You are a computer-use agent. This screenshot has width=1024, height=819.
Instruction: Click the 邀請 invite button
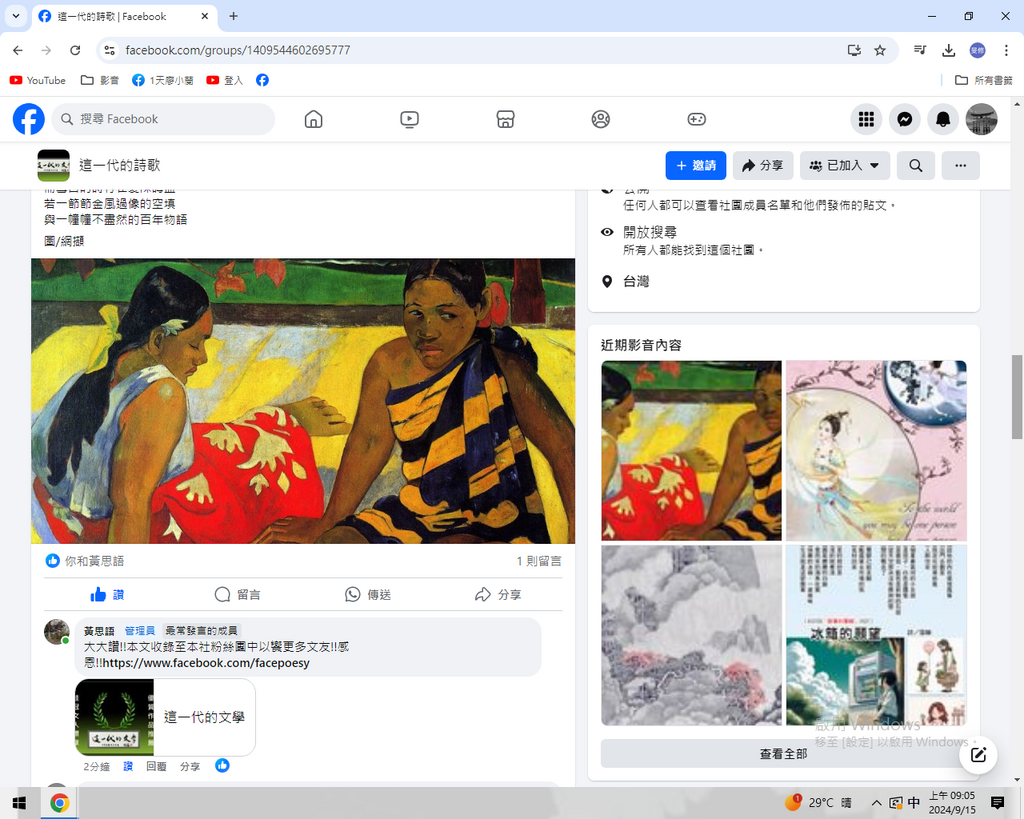point(695,166)
